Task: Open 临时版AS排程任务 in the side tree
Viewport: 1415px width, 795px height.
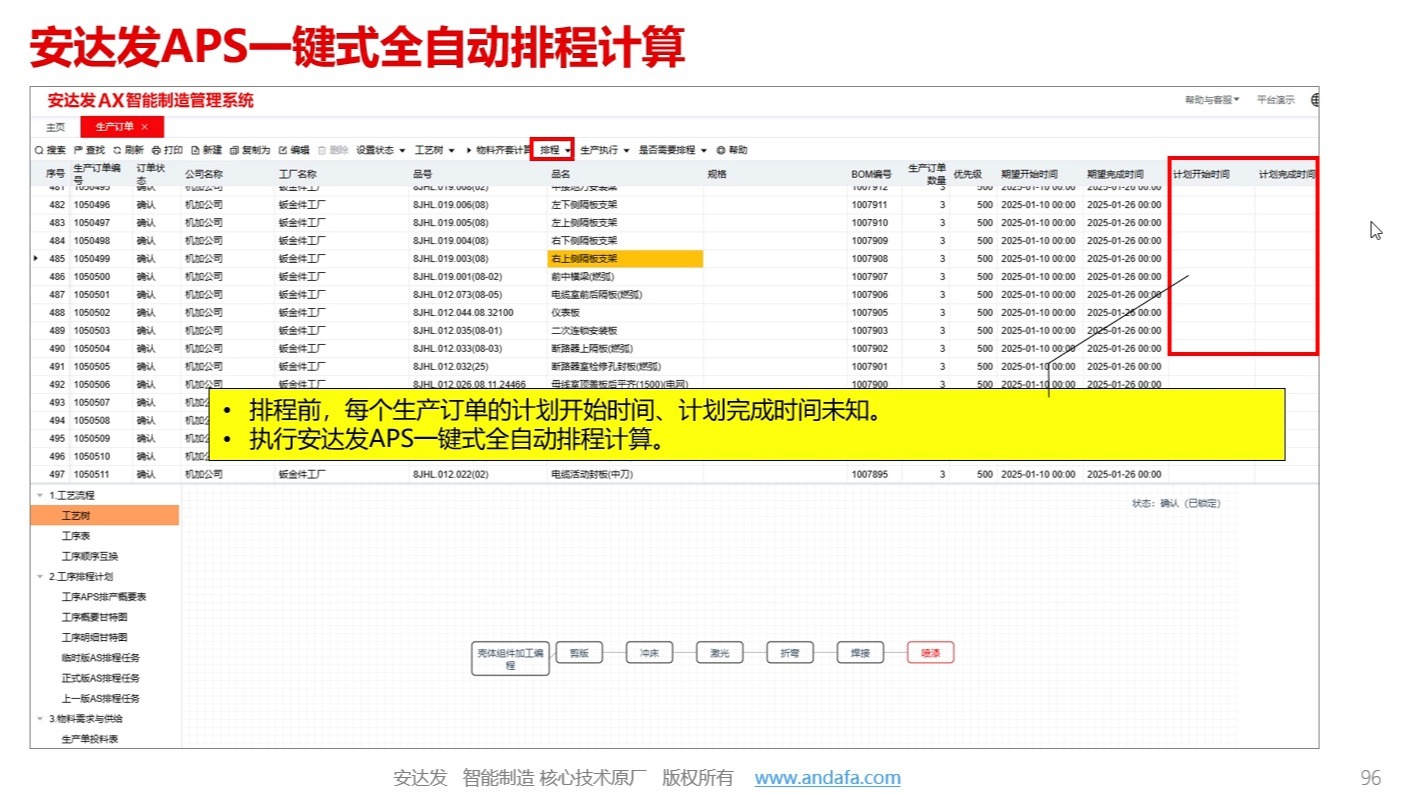Action: (101, 658)
